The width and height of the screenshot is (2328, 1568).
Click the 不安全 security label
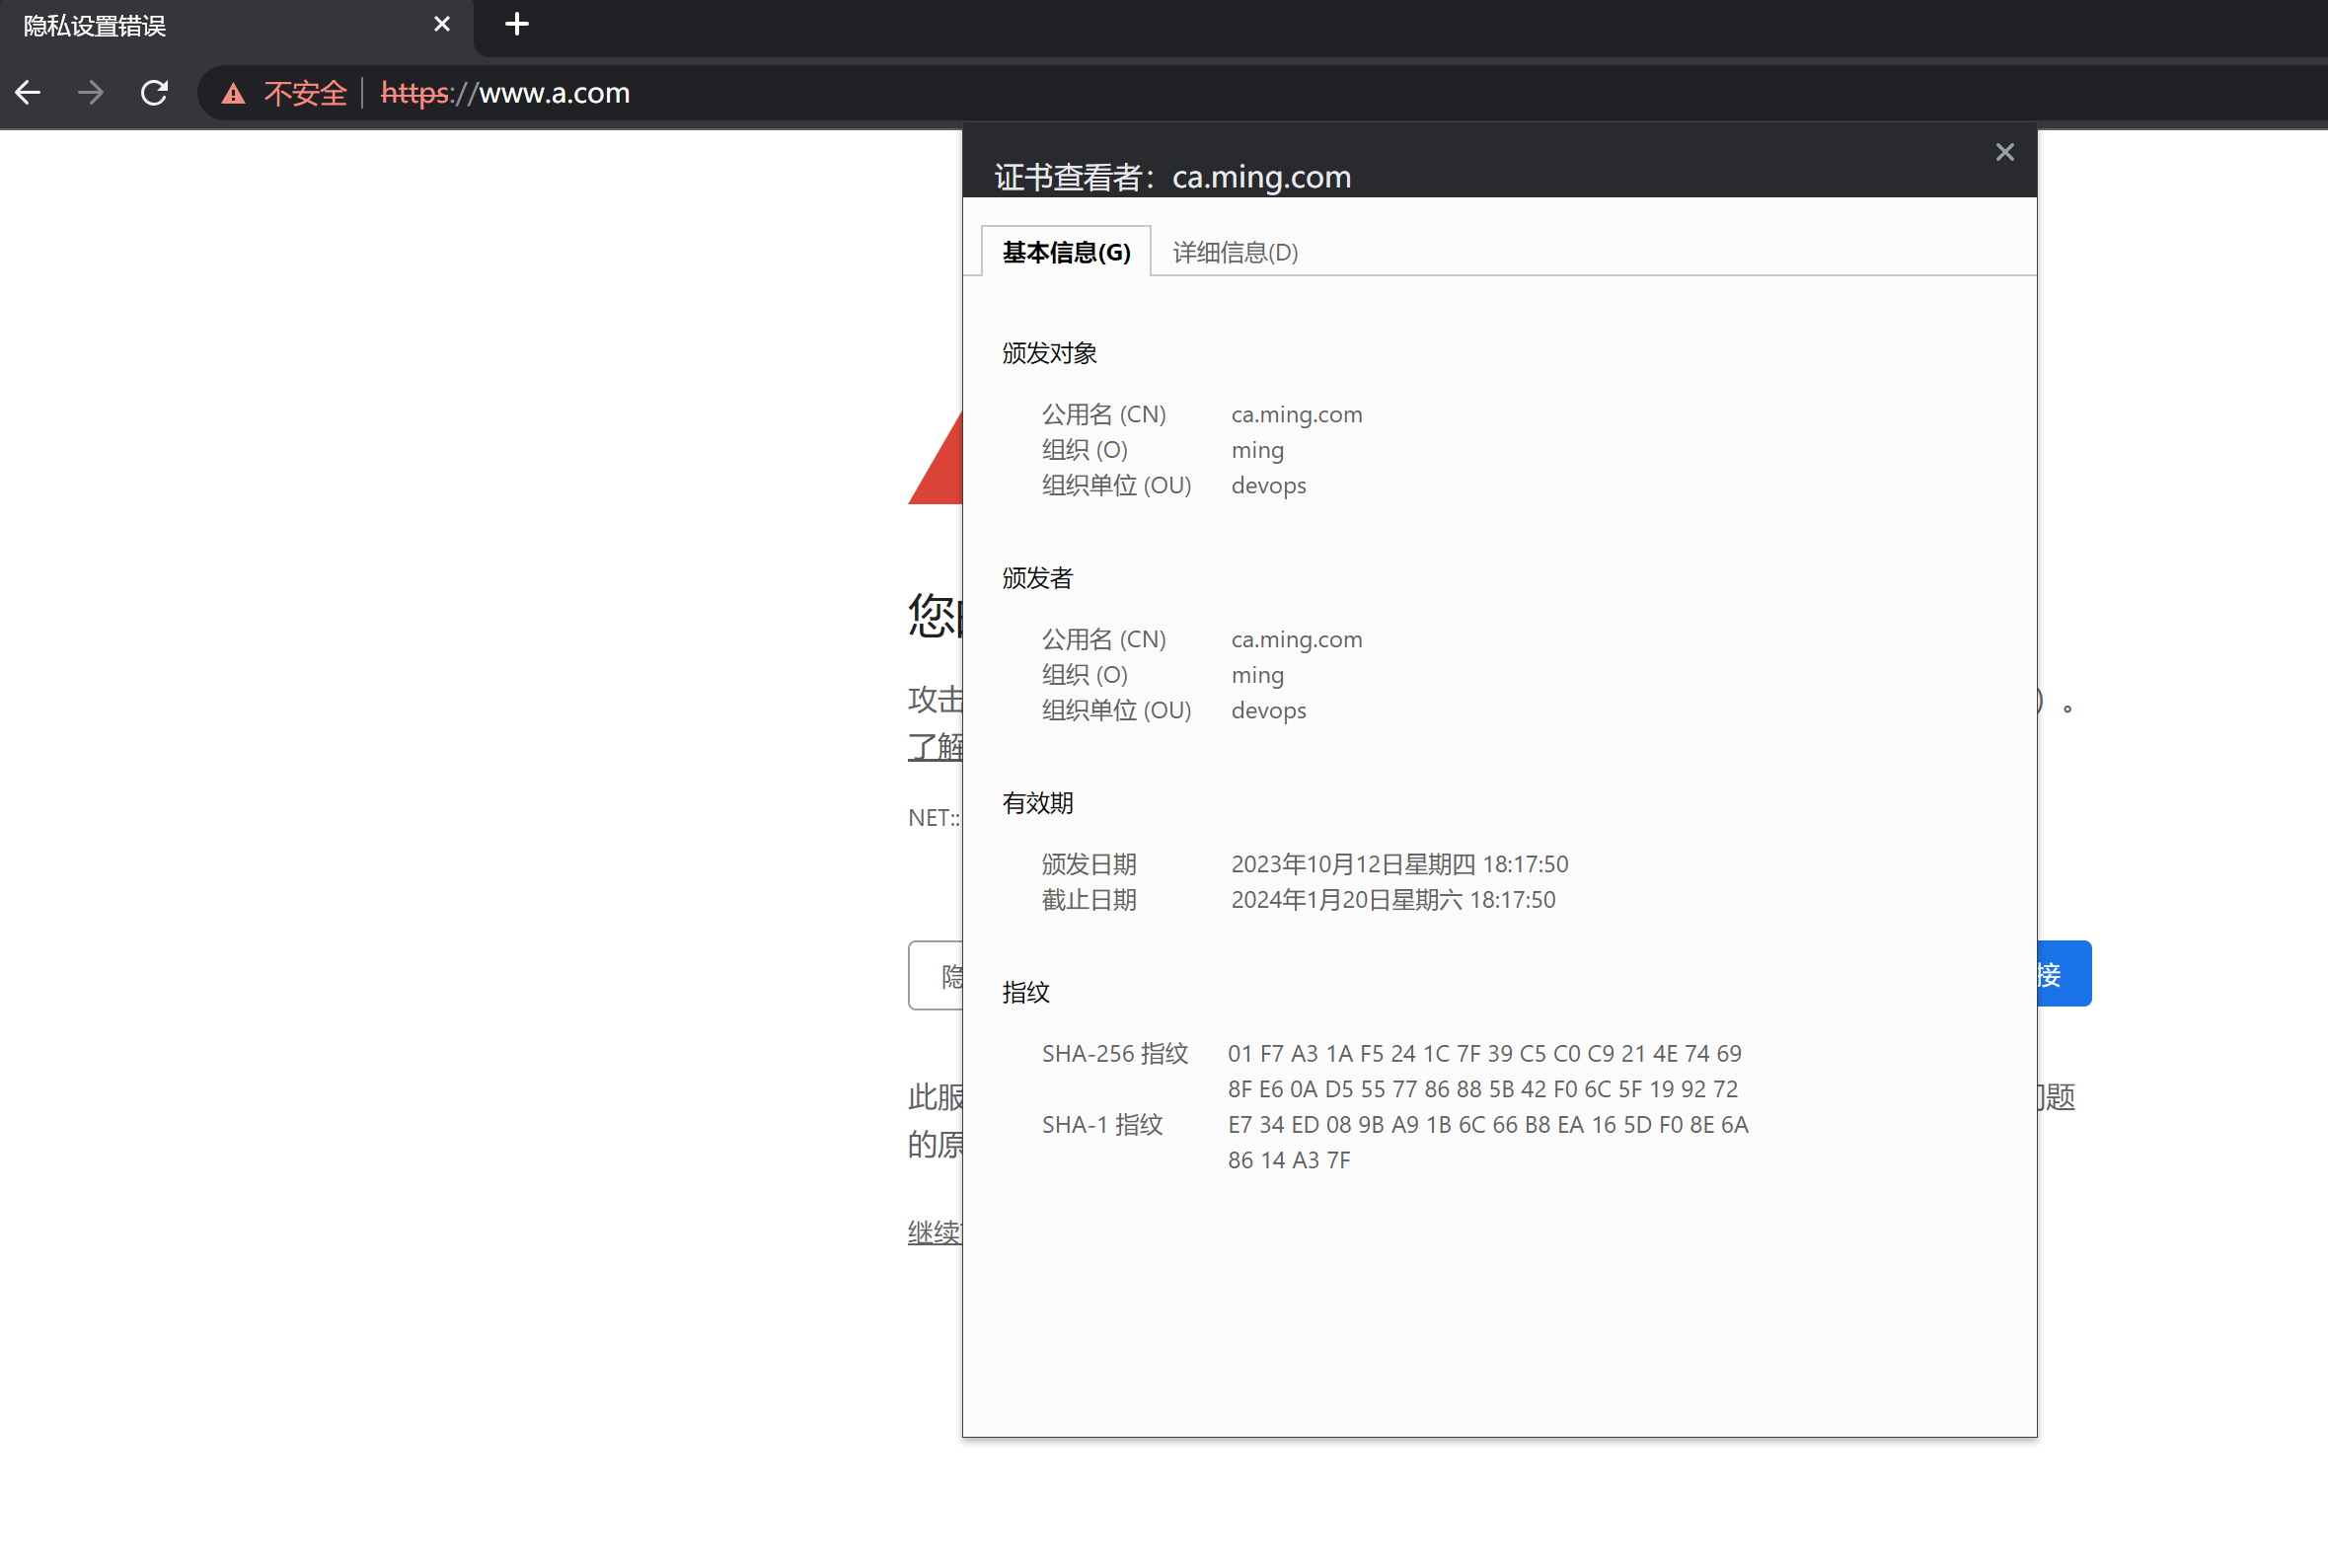[x=305, y=94]
